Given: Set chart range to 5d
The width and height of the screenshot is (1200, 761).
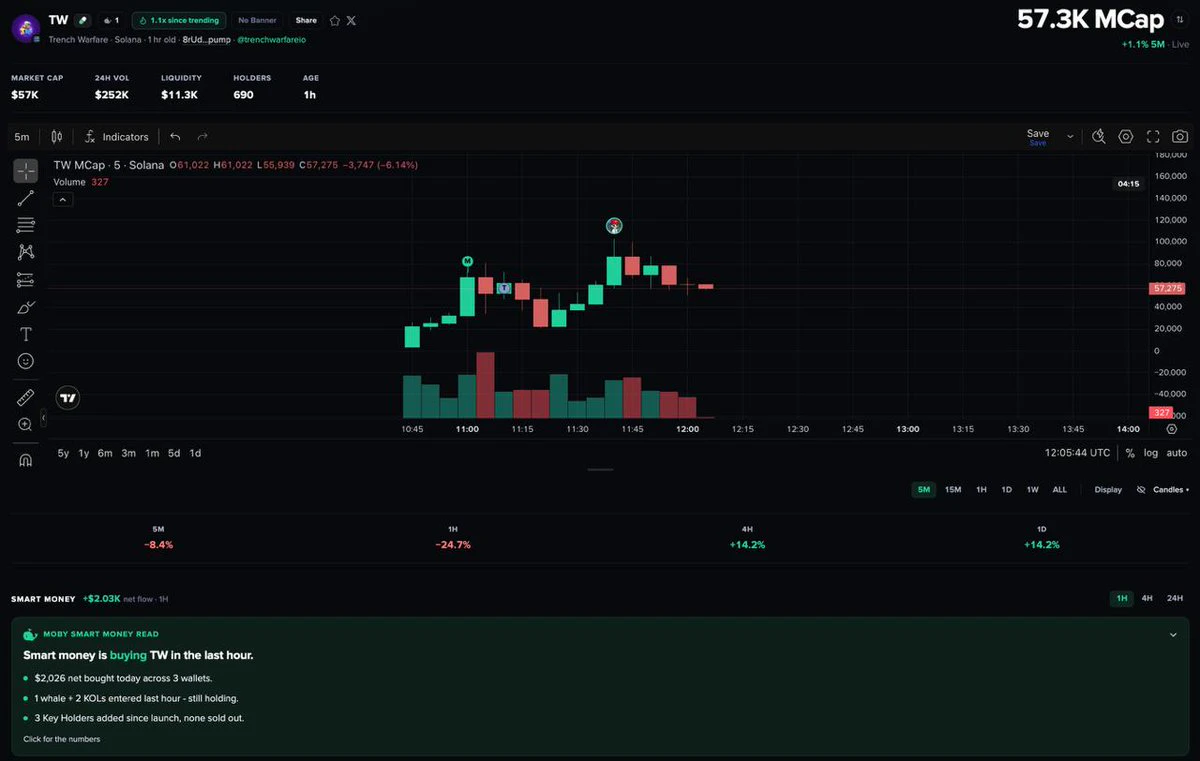Looking at the screenshot, I should click(174, 453).
